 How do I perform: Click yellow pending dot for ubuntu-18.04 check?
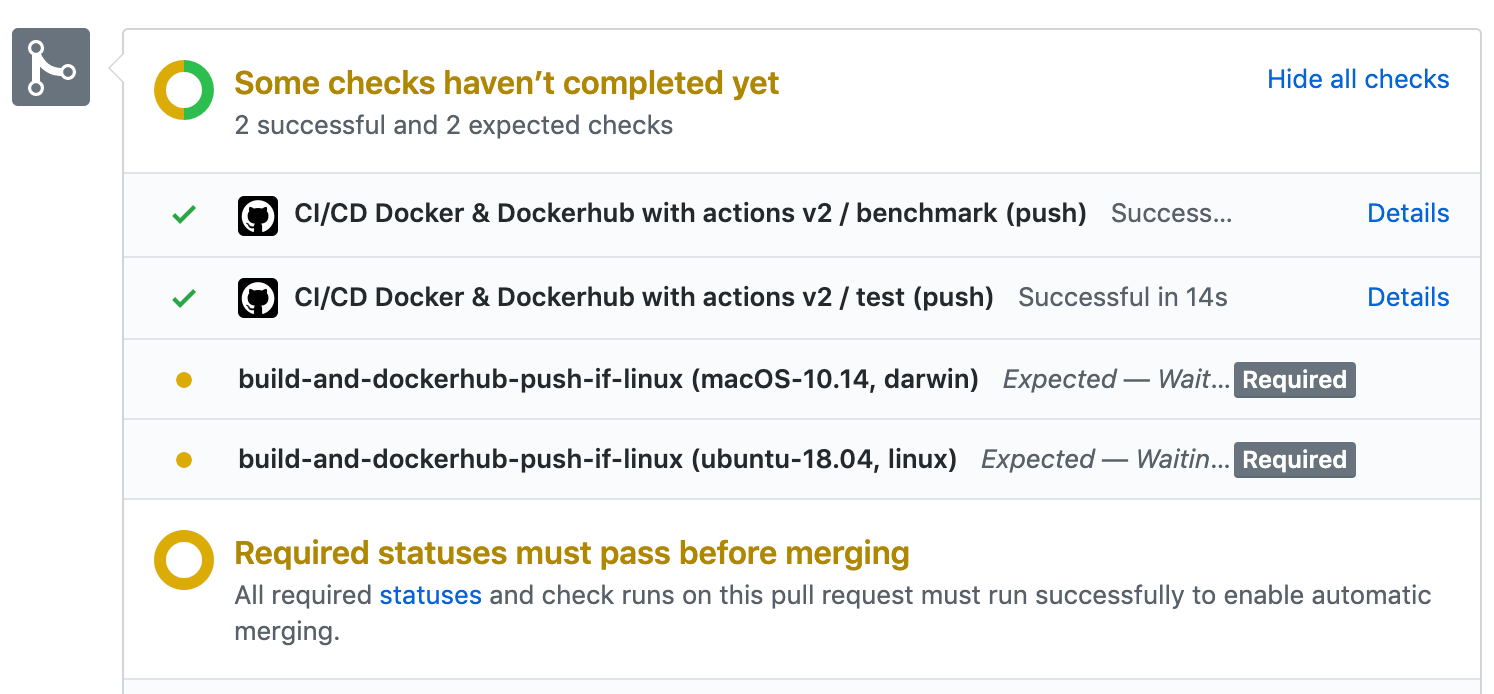click(184, 460)
